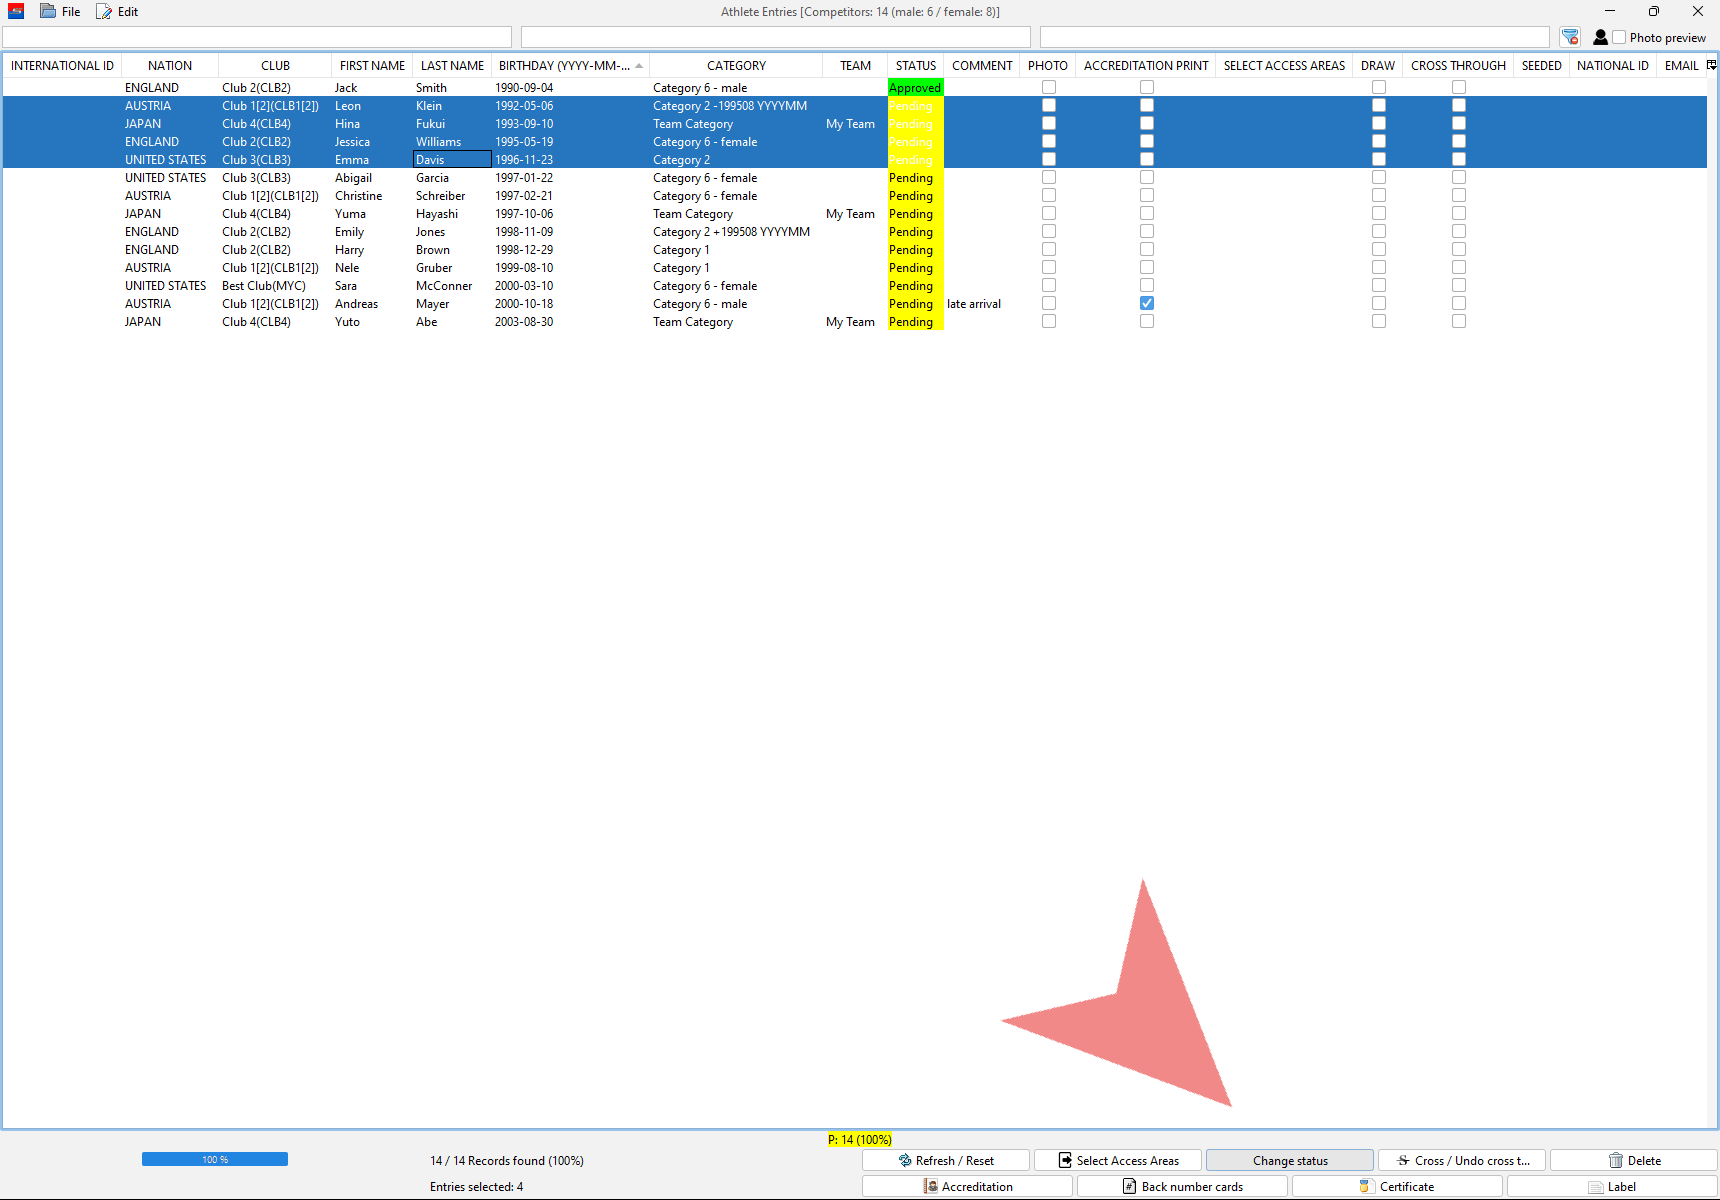Click the Back number cards button
Viewport: 1720px width, 1200px height.
pyautogui.click(x=1182, y=1186)
